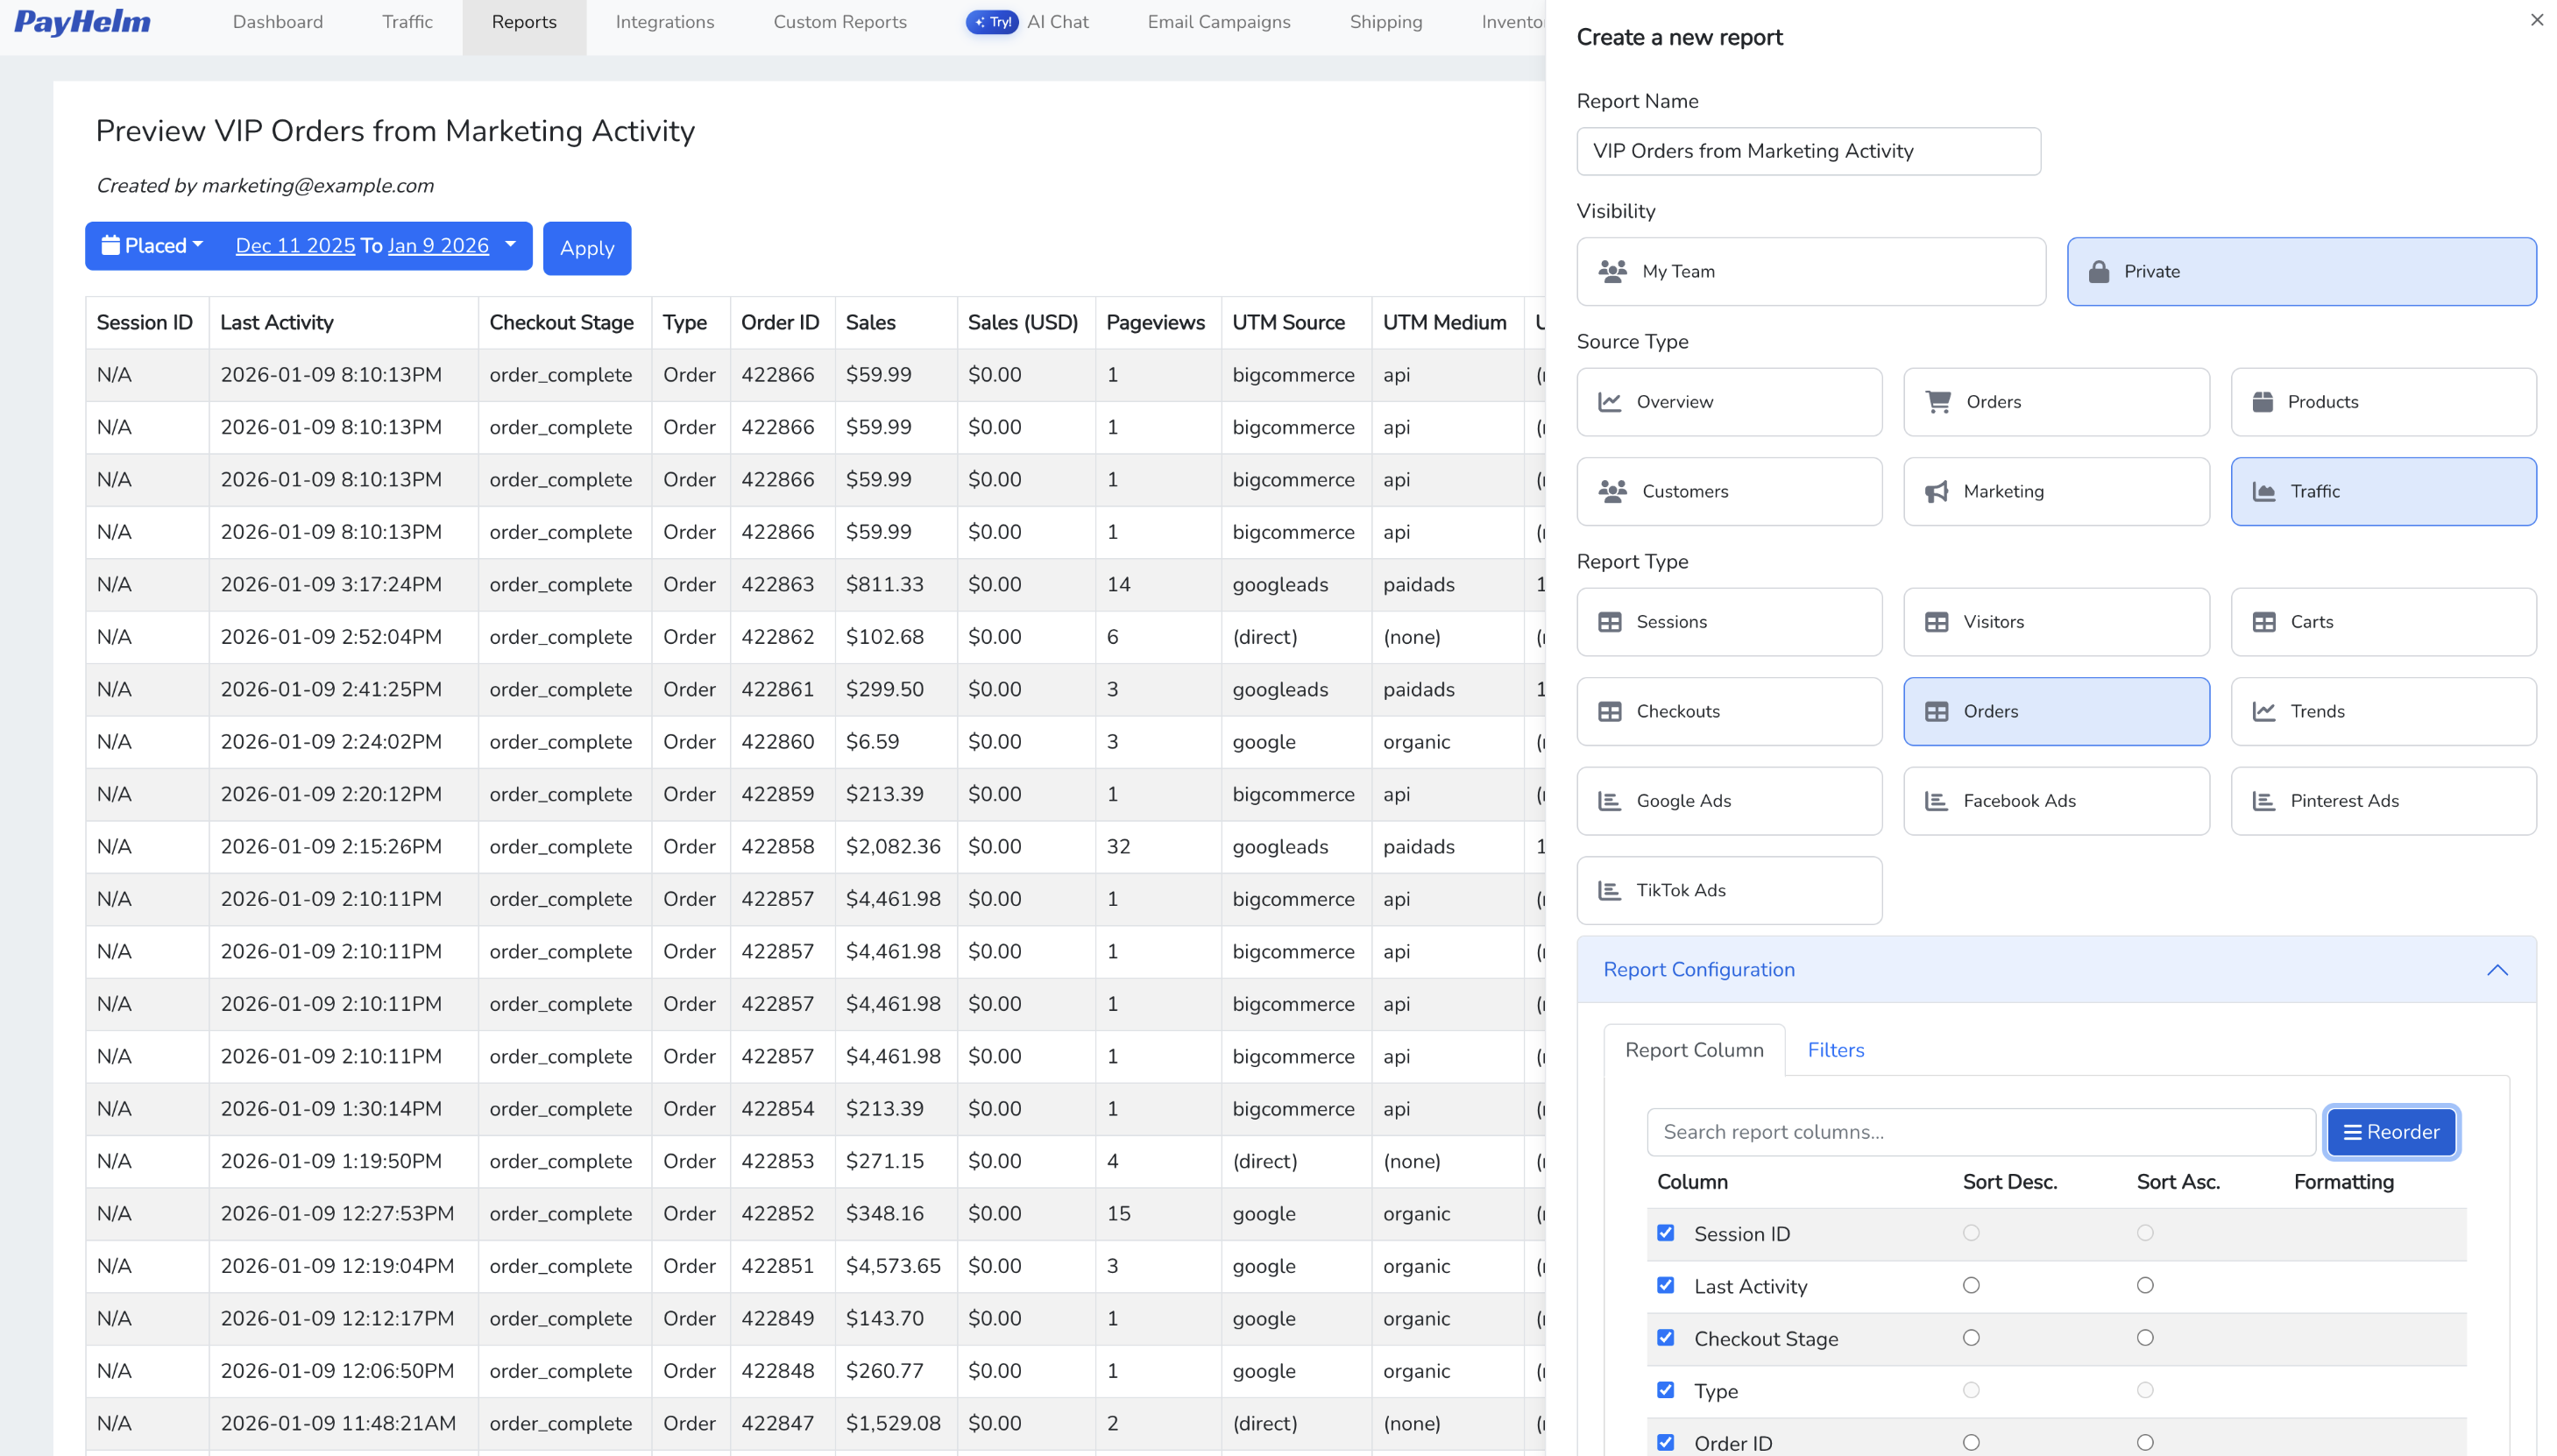The image size is (2557, 1456).
Task: Pick the Google Ads report type
Action: click(1728, 800)
